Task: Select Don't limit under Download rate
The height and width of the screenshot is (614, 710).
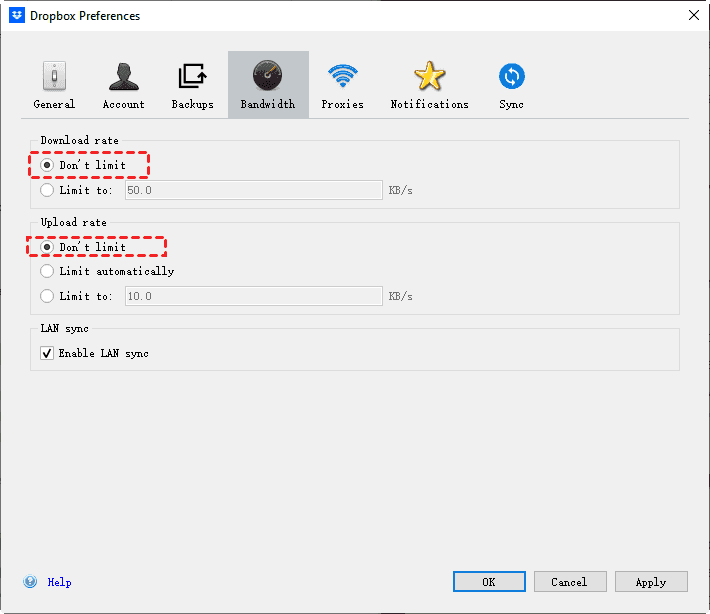Action: click(47, 165)
